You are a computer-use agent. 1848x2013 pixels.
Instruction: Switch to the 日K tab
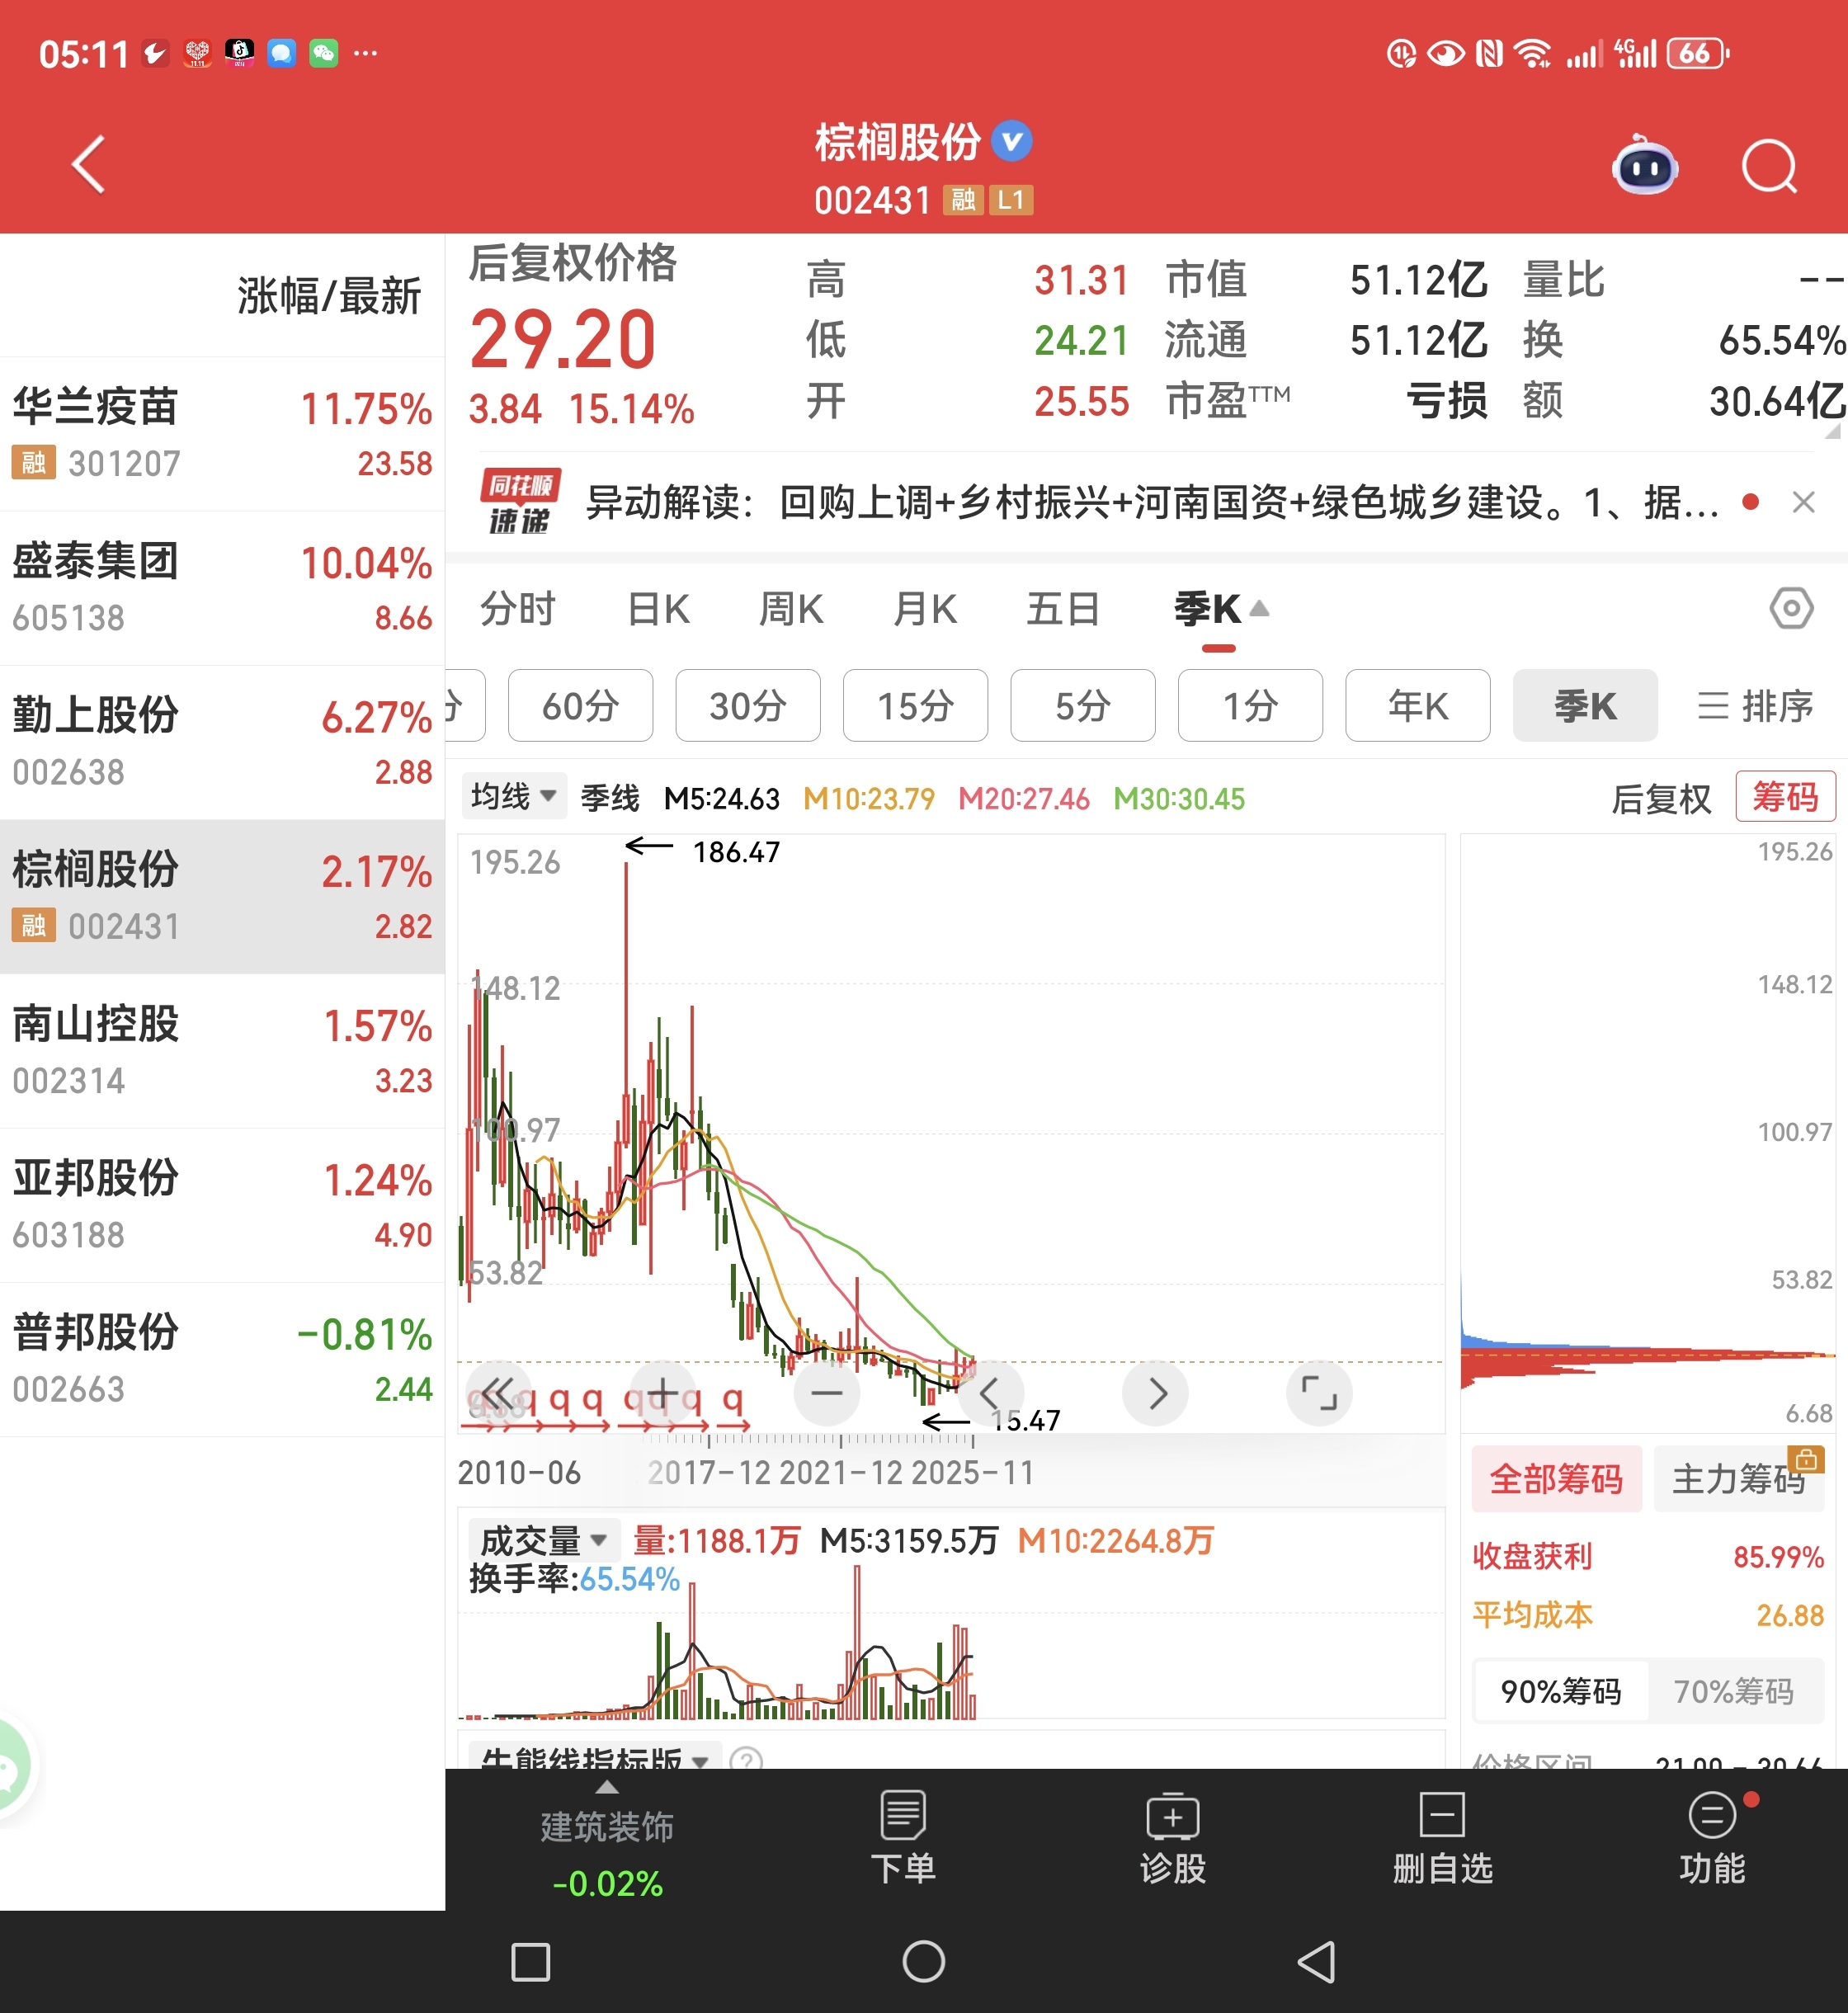658,609
